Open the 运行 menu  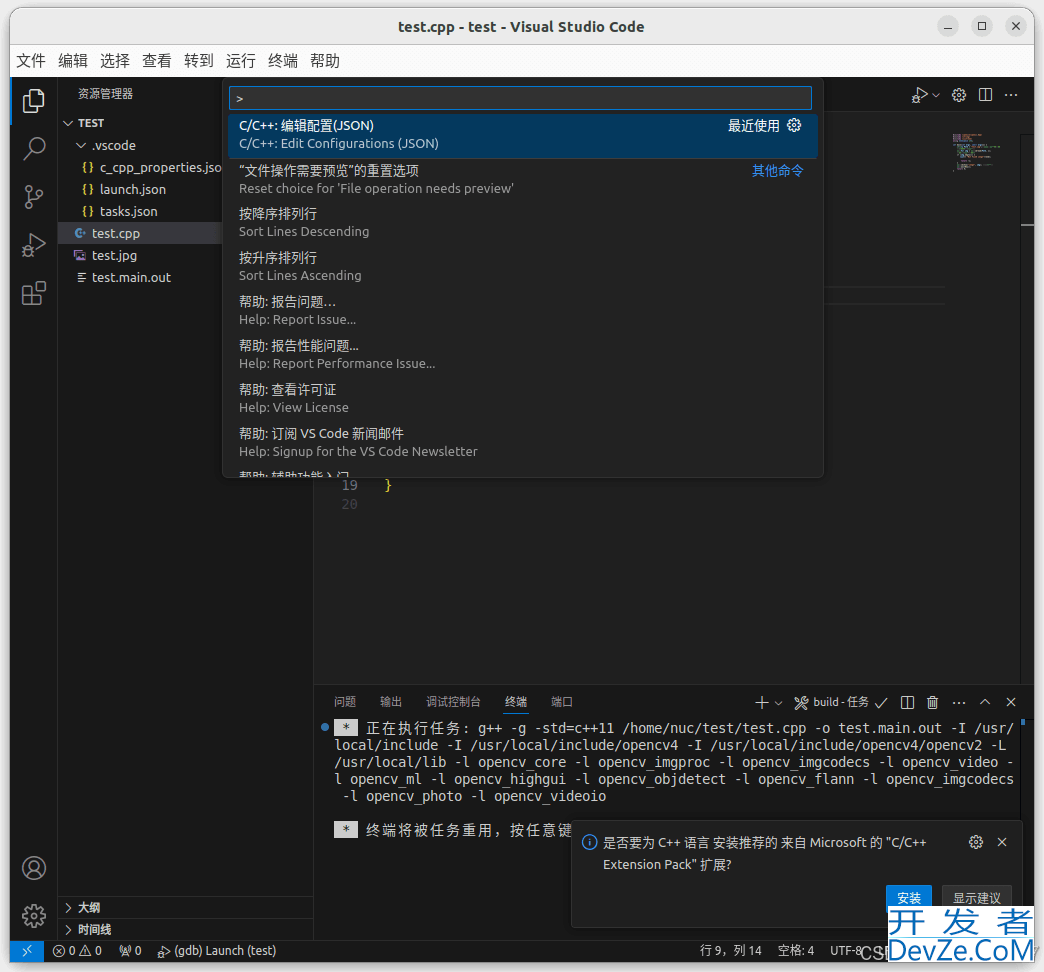[x=240, y=61]
